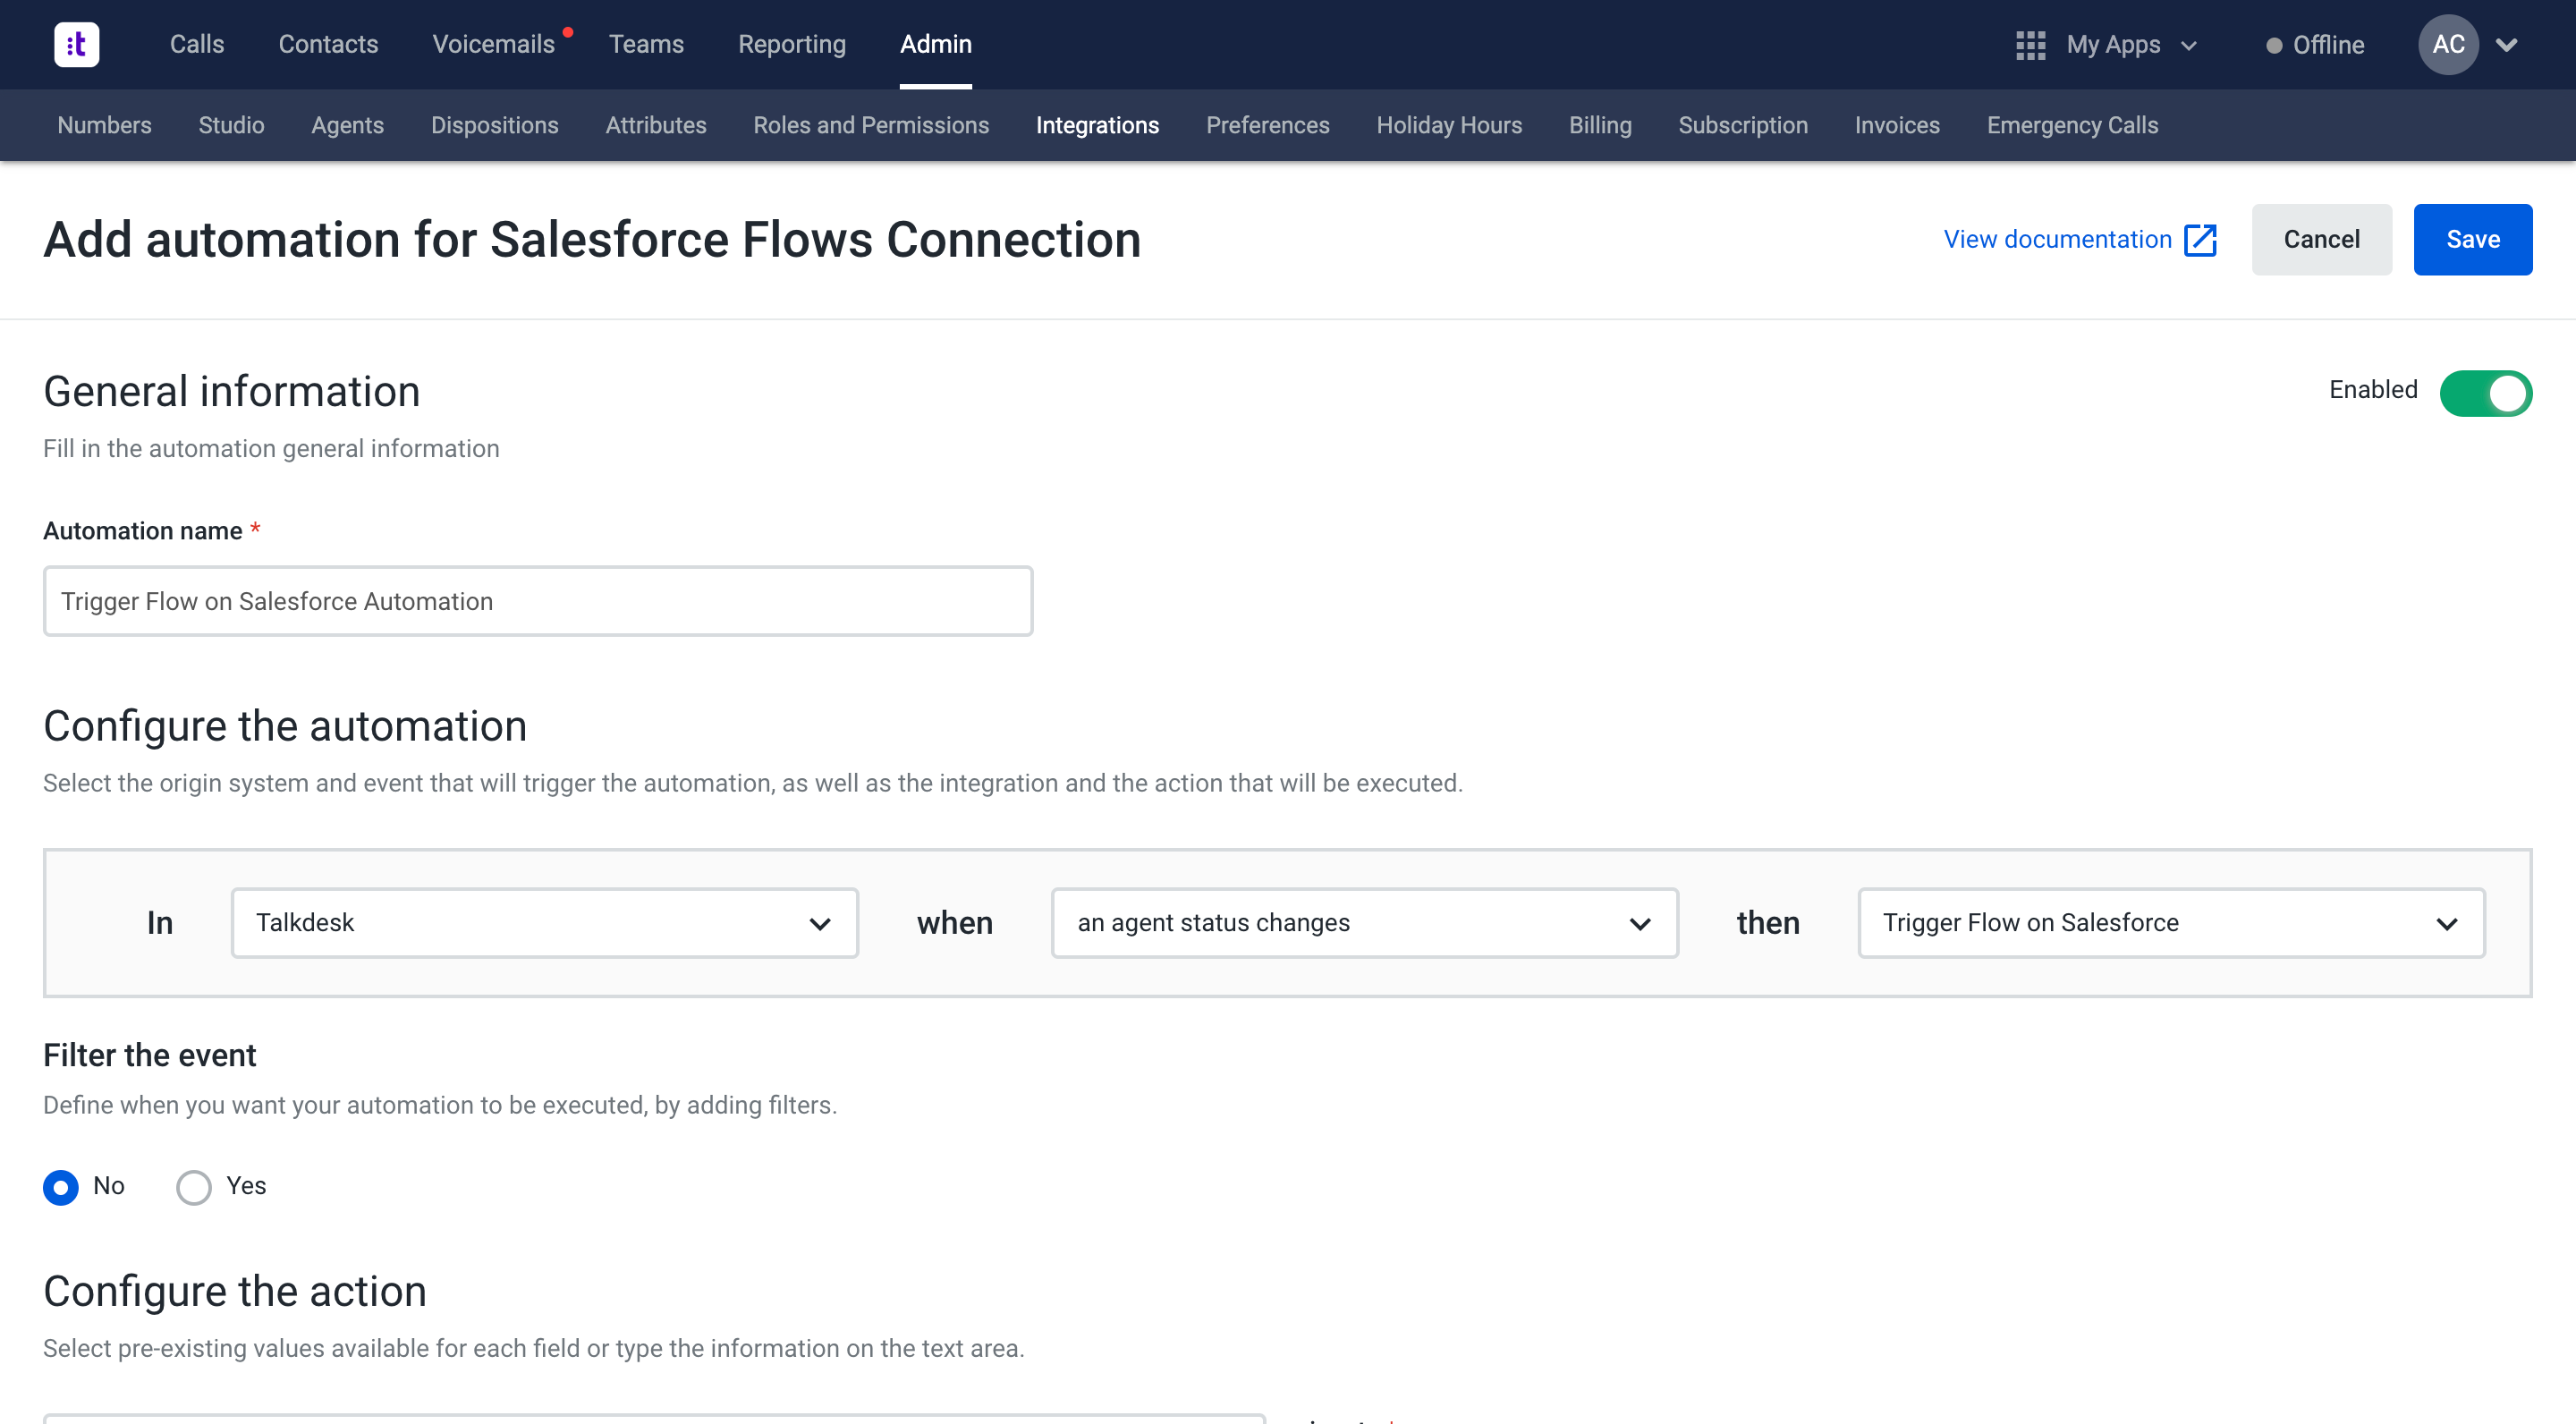Click the Offline status indicator

(2315, 45)
